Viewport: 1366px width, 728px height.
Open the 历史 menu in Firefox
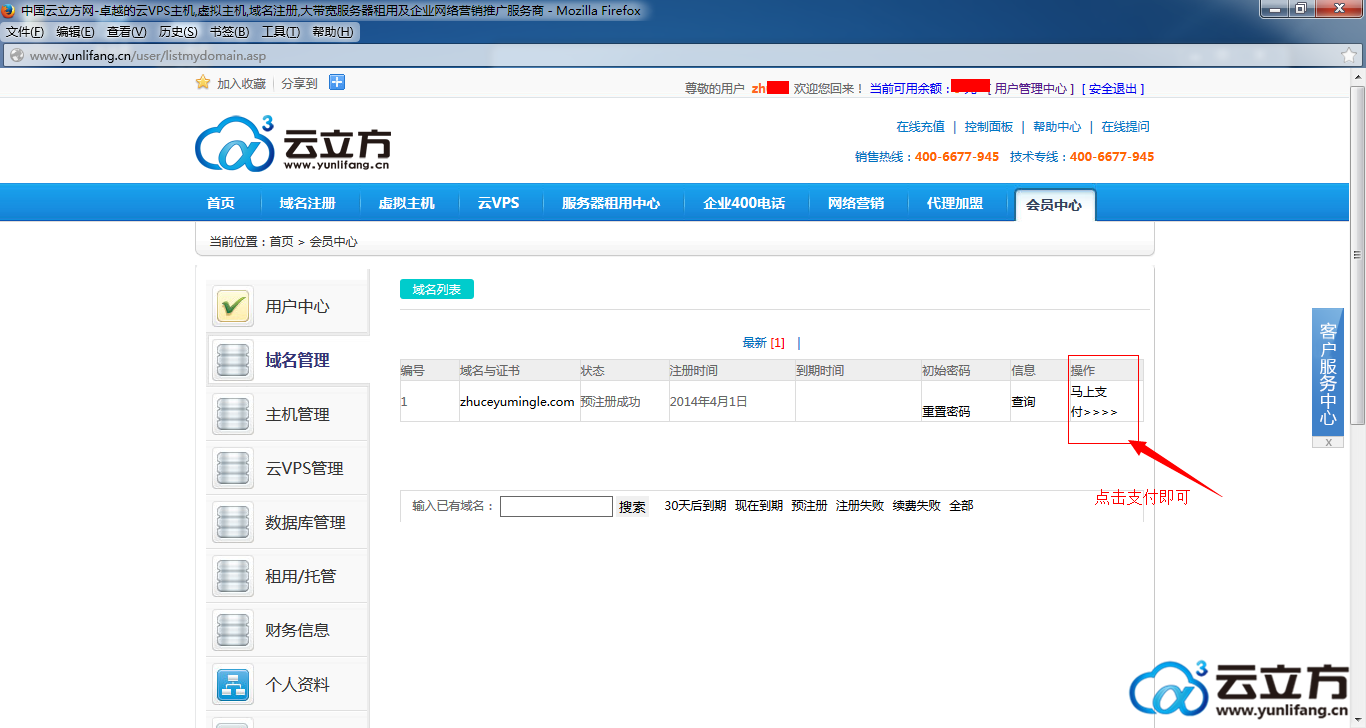click(178, 32)
